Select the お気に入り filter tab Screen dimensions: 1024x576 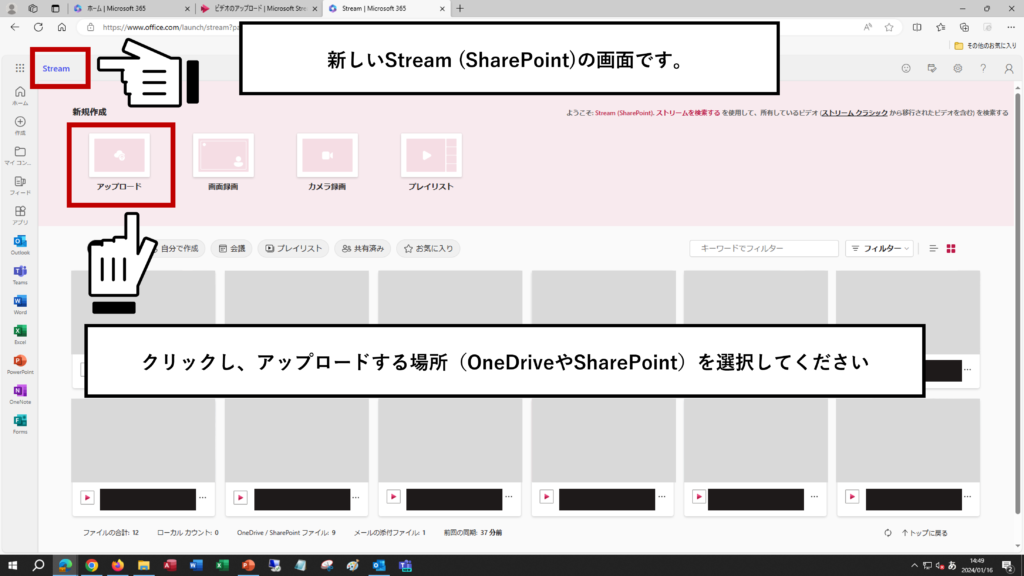point(428,248)
